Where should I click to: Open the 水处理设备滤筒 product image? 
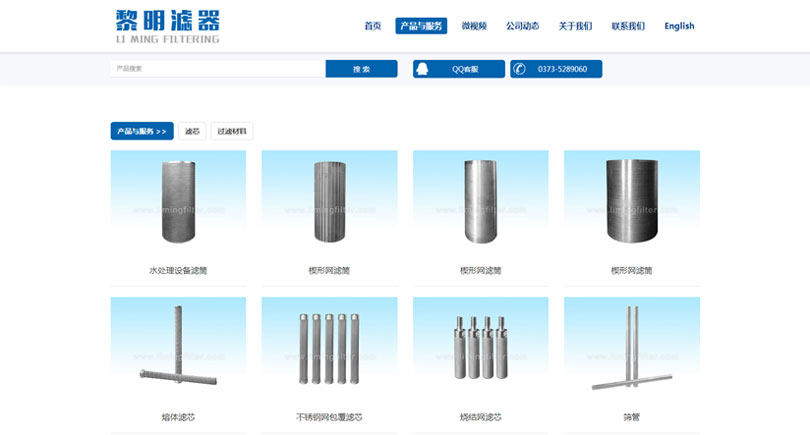pos(178,204)
